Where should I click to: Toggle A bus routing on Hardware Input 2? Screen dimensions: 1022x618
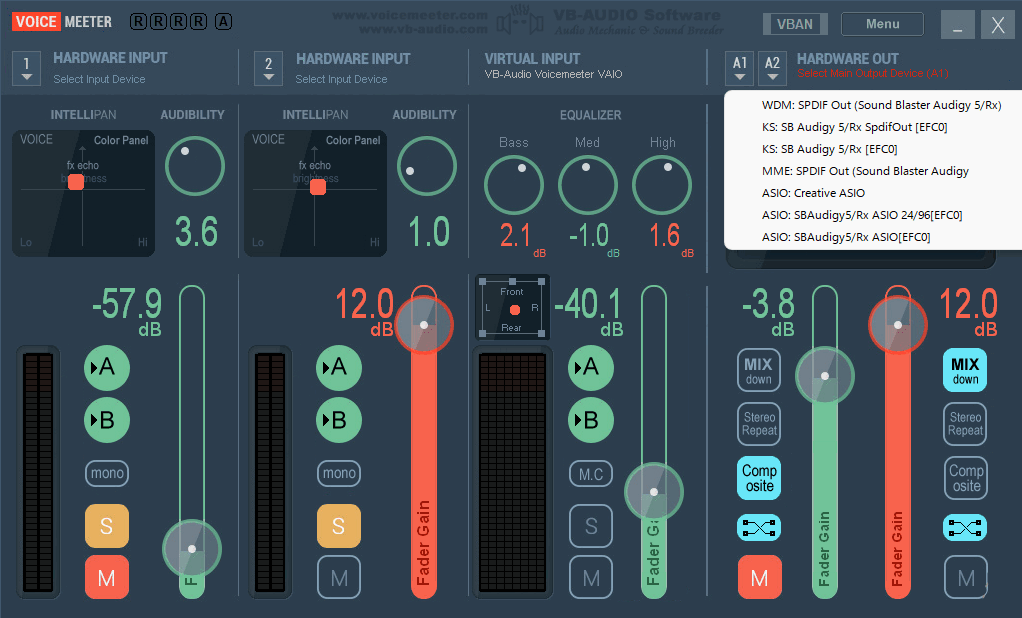tap(339, 368)
